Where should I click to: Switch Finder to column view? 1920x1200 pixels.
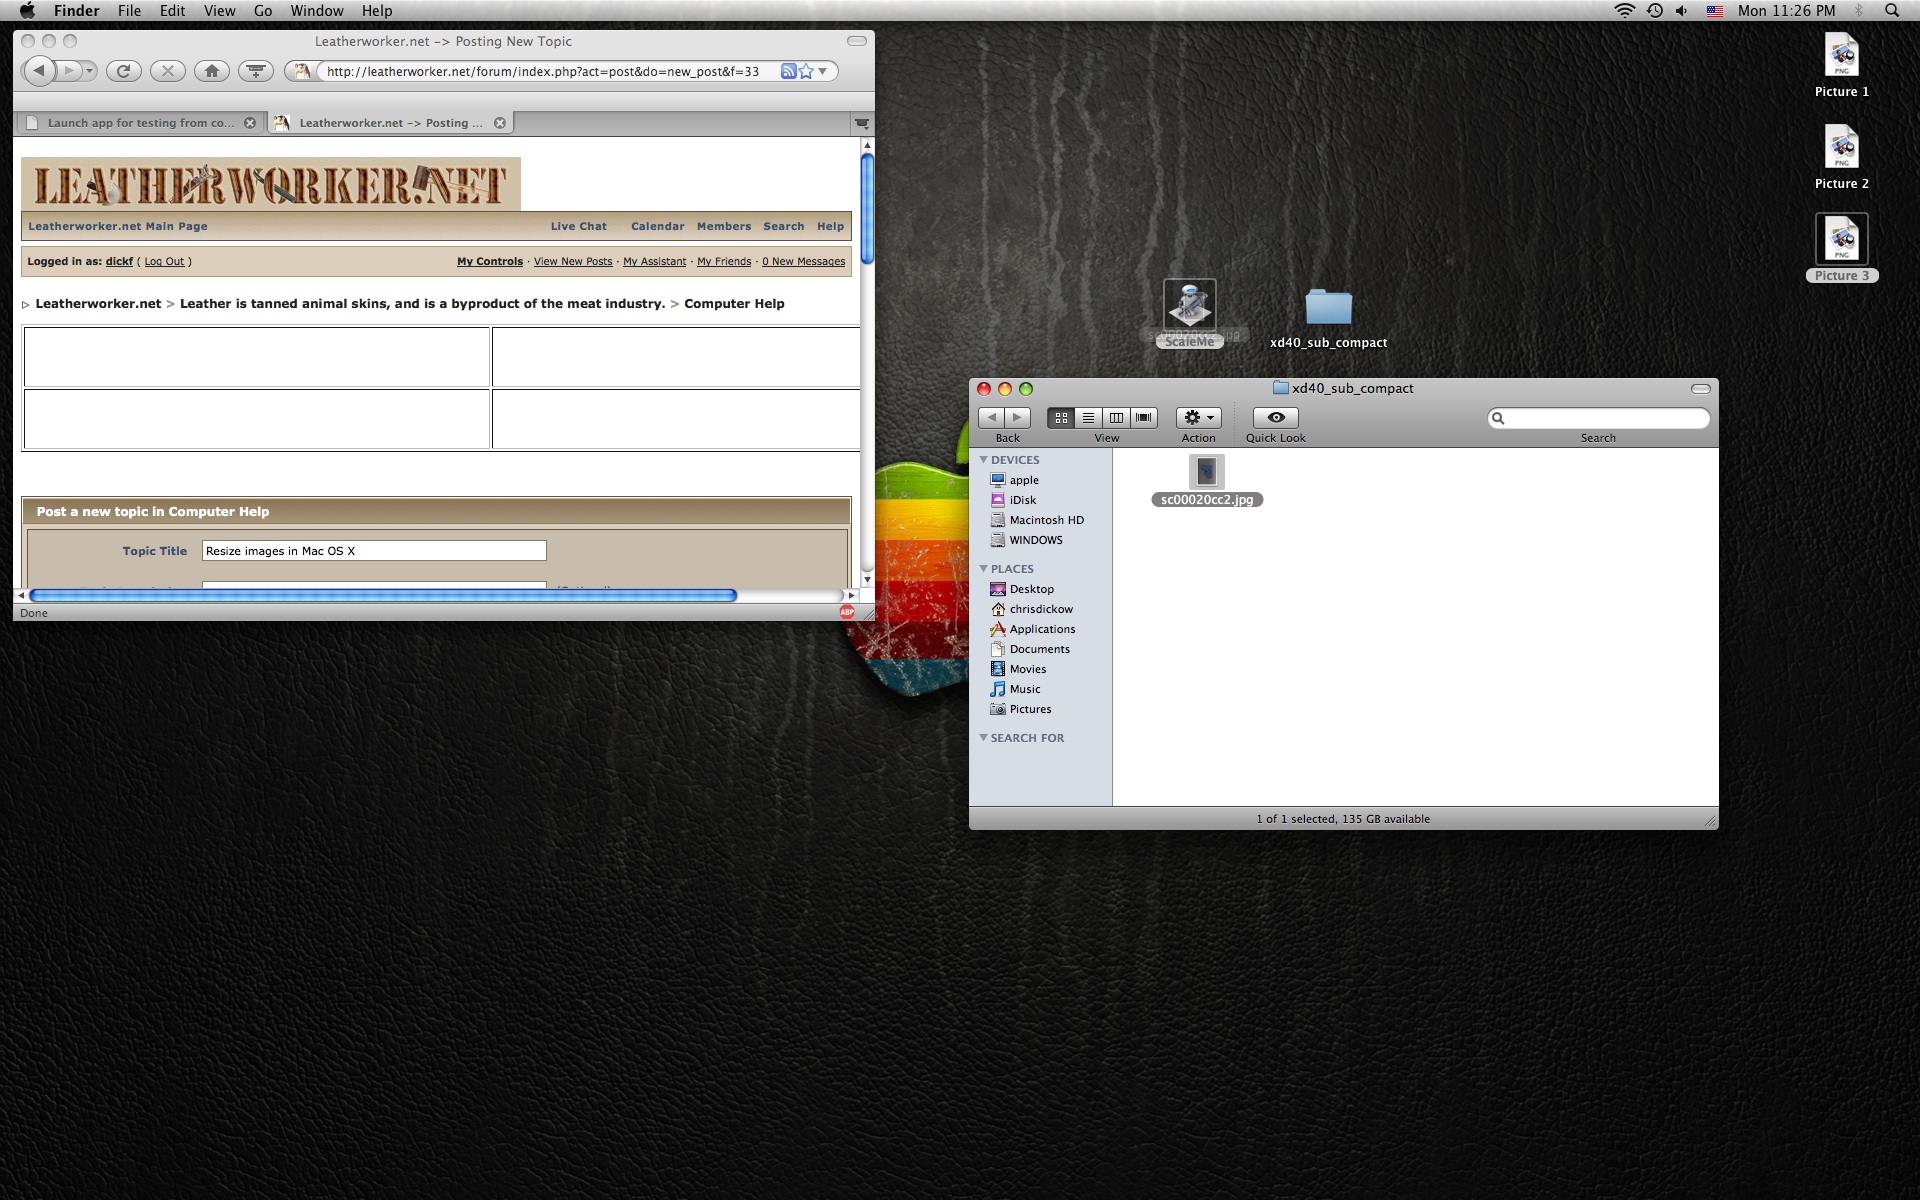(x=1116, y=418)
